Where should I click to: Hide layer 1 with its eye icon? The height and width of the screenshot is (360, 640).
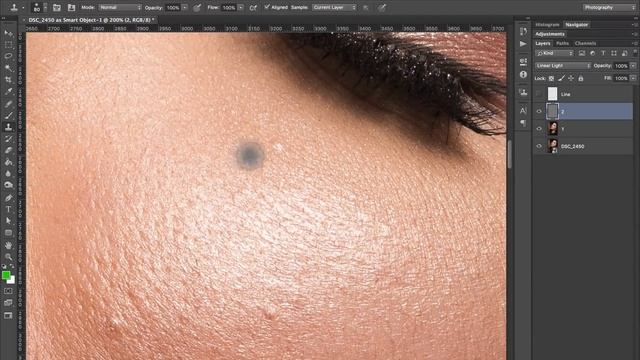(x=539, y=129)
